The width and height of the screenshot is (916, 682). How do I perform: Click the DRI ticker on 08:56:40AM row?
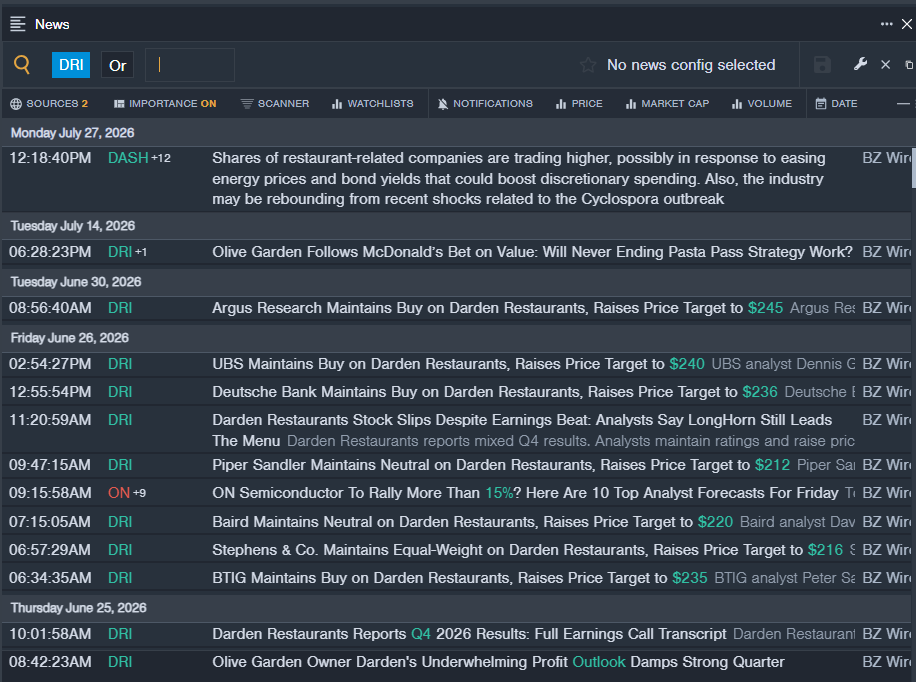[120, 308]
